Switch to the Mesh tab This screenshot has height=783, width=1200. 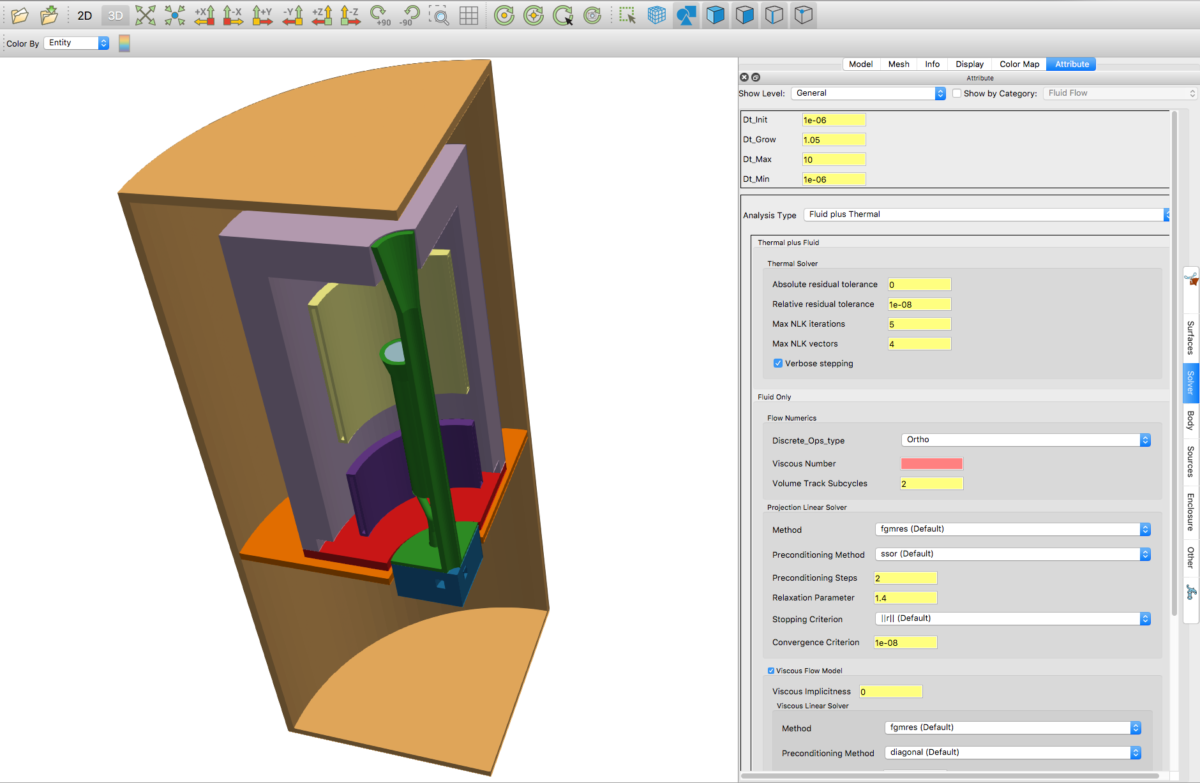pyautogui.click(x=898, y=63)
